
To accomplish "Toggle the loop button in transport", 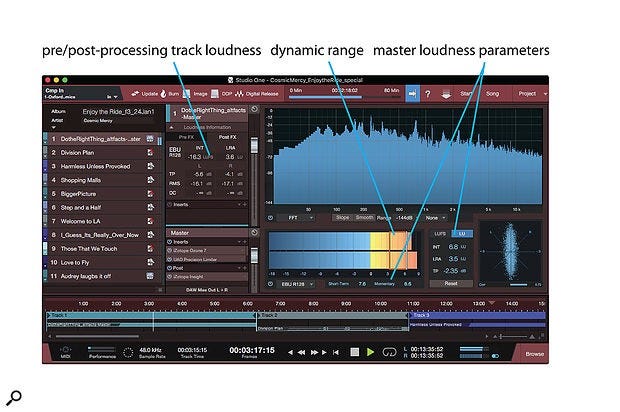I will [389, 352].
